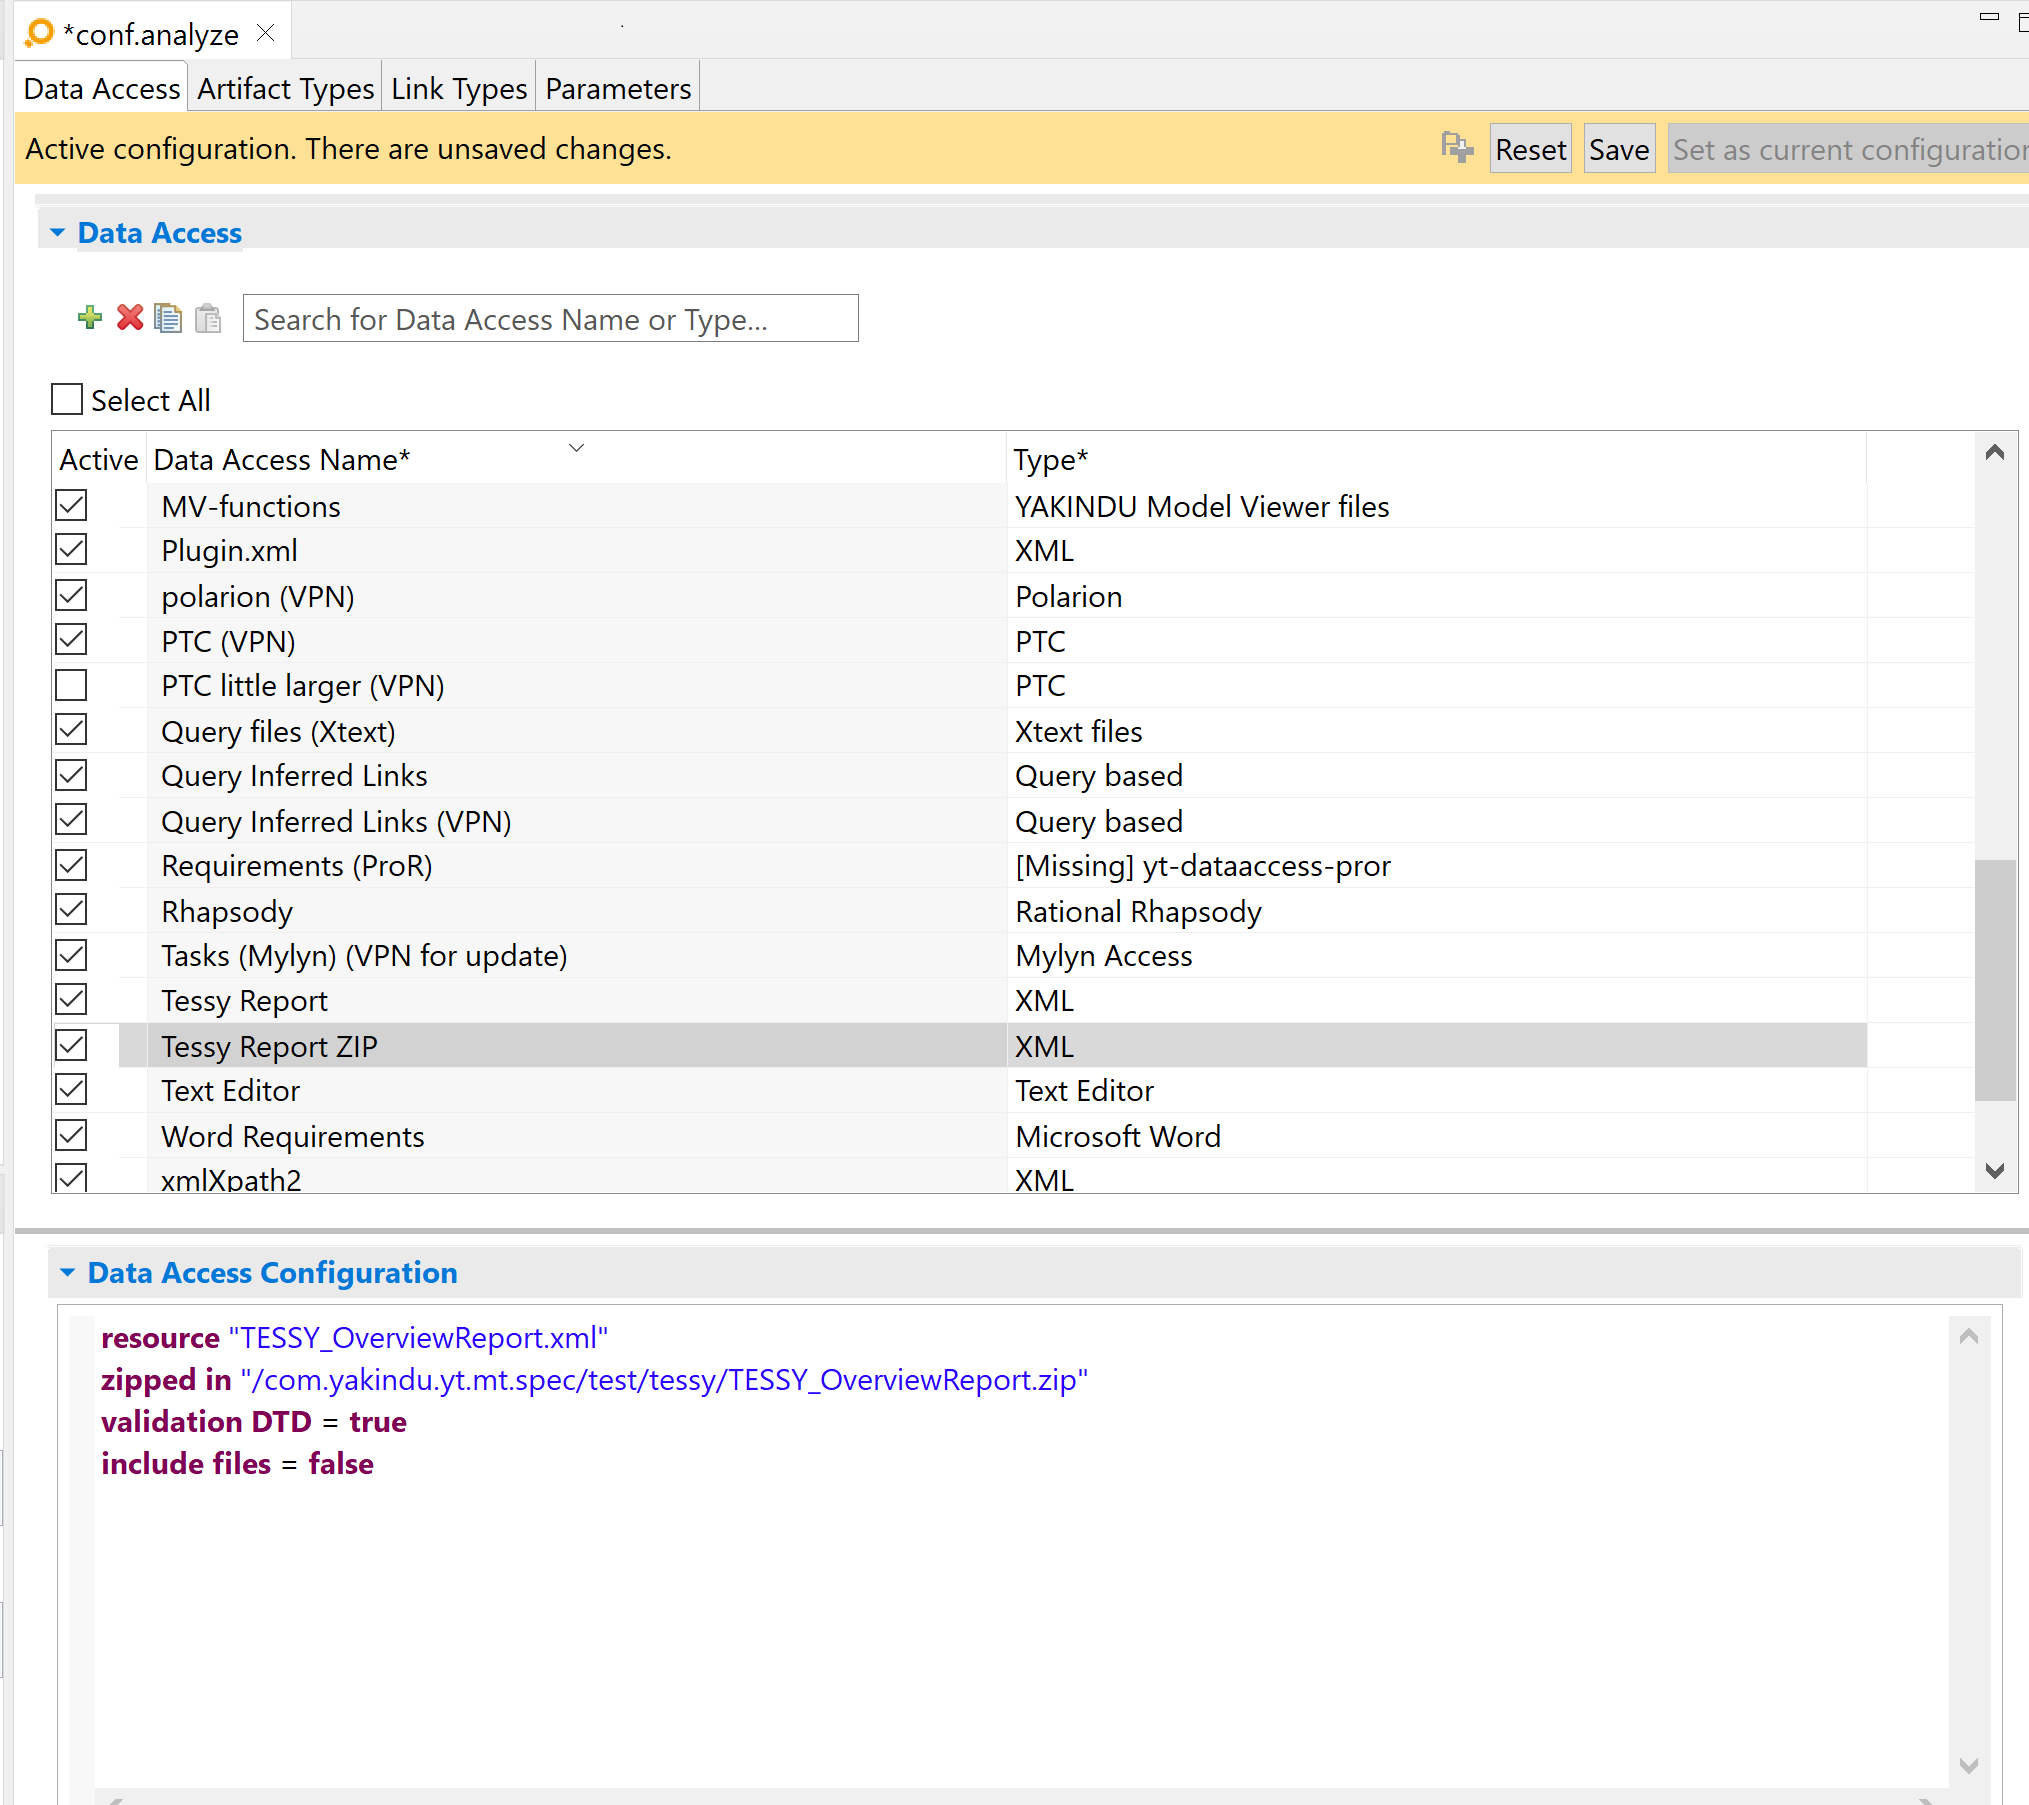Uncheck the Tessy Report active checkbox

click(x=71, y=1000)
